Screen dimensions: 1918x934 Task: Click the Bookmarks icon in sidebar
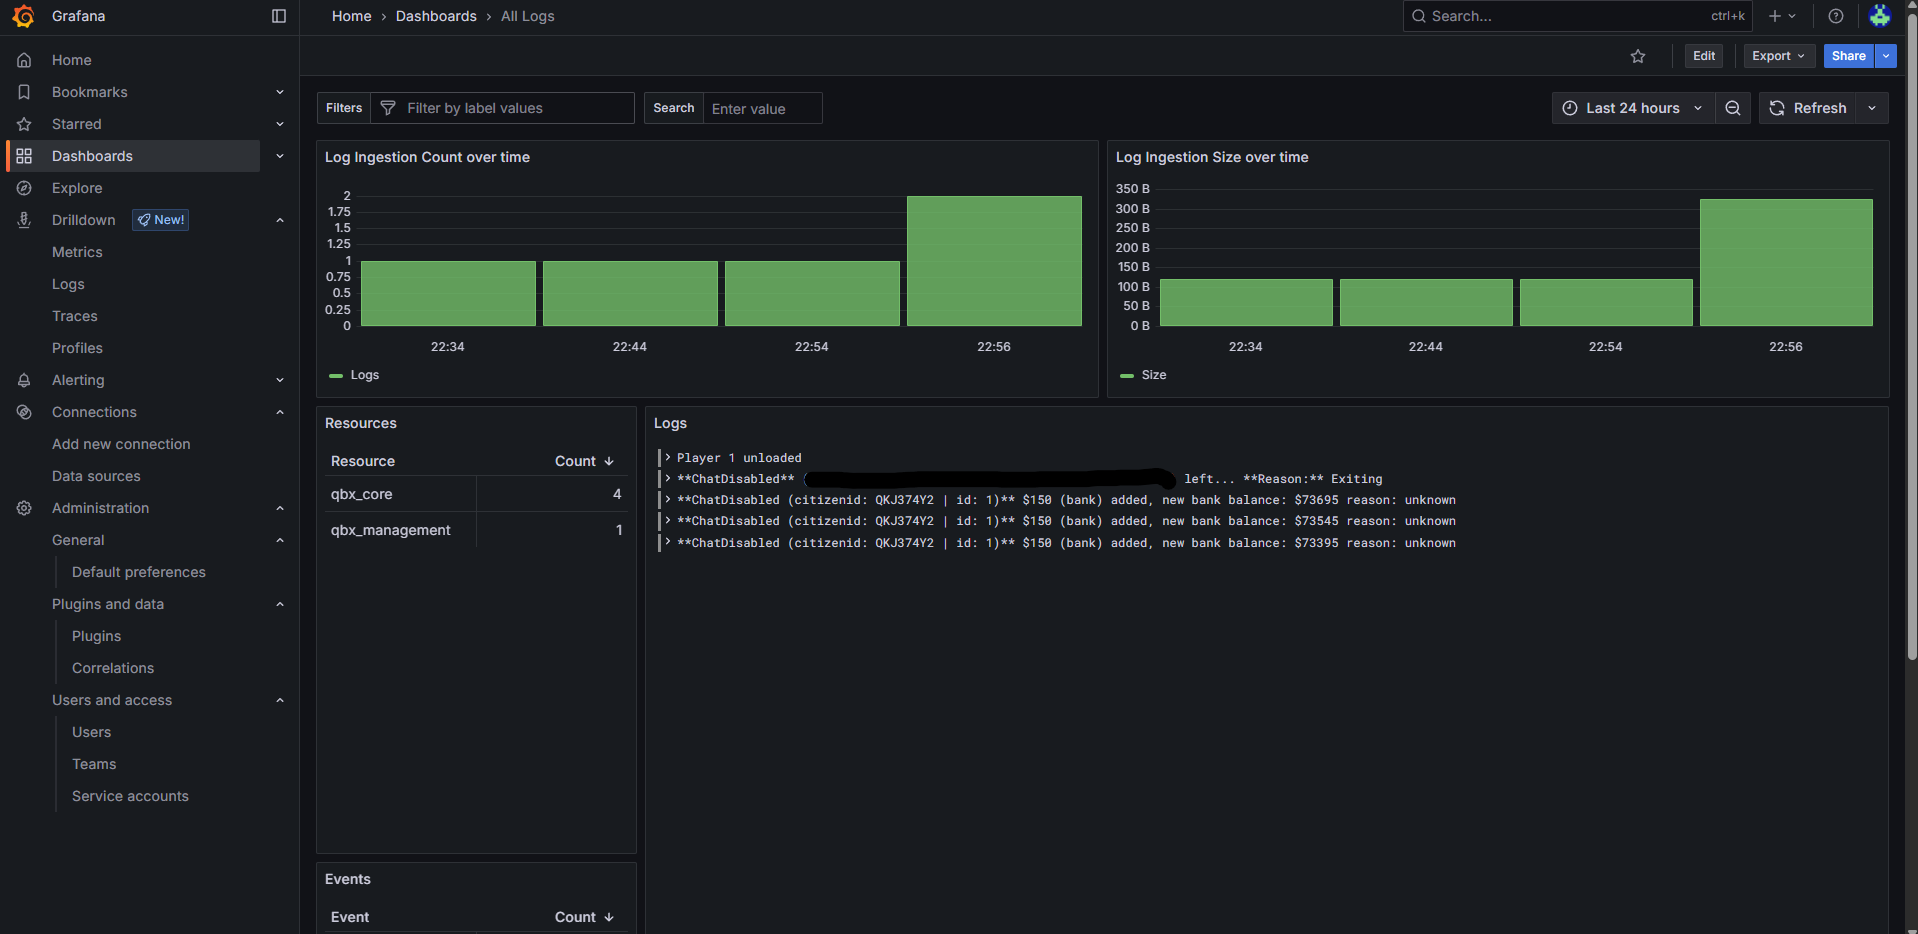click(x=24, y=92)
